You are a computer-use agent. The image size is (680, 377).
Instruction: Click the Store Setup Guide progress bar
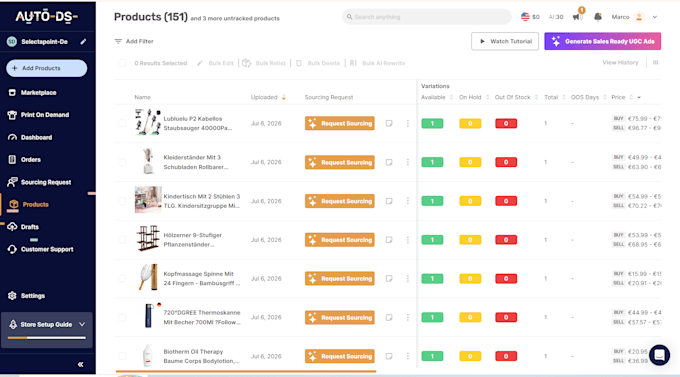coord(46,338)
